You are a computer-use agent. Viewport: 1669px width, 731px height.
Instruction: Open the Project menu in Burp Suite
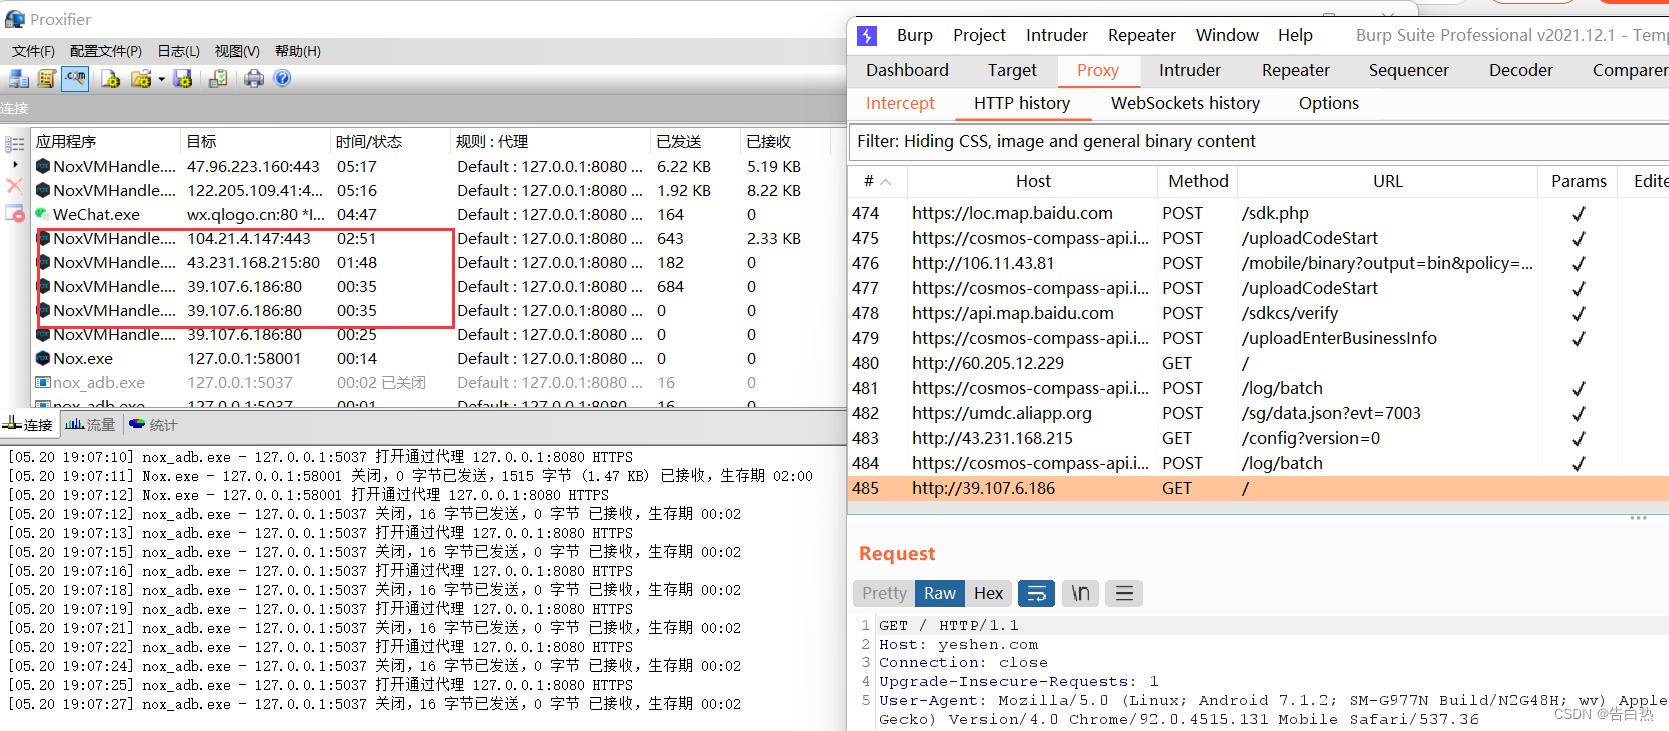[979, 35]
